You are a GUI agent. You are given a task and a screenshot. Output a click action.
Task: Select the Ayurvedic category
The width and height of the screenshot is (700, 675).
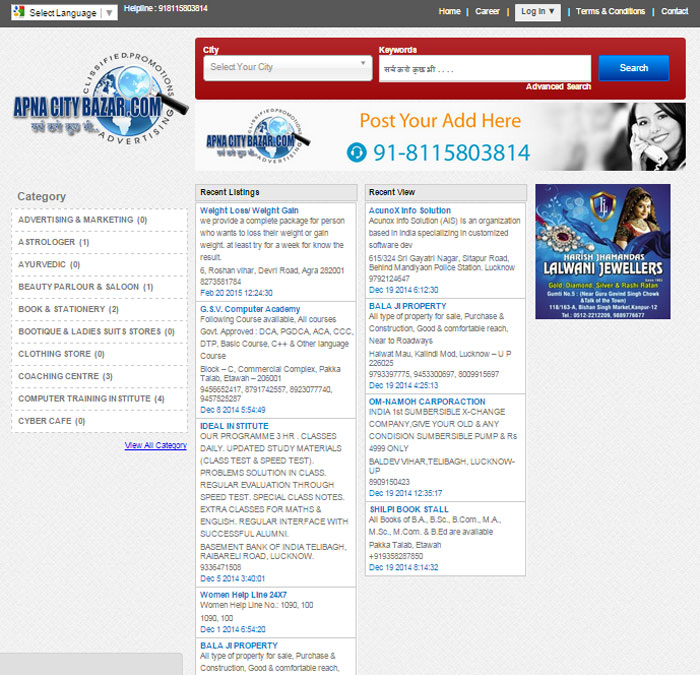pos(49,264)
